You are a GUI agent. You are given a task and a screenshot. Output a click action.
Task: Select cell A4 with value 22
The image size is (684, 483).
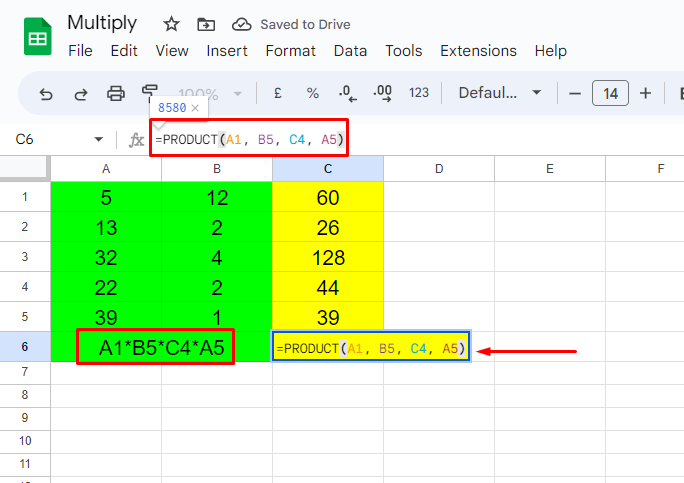click(x=106, y=287)
